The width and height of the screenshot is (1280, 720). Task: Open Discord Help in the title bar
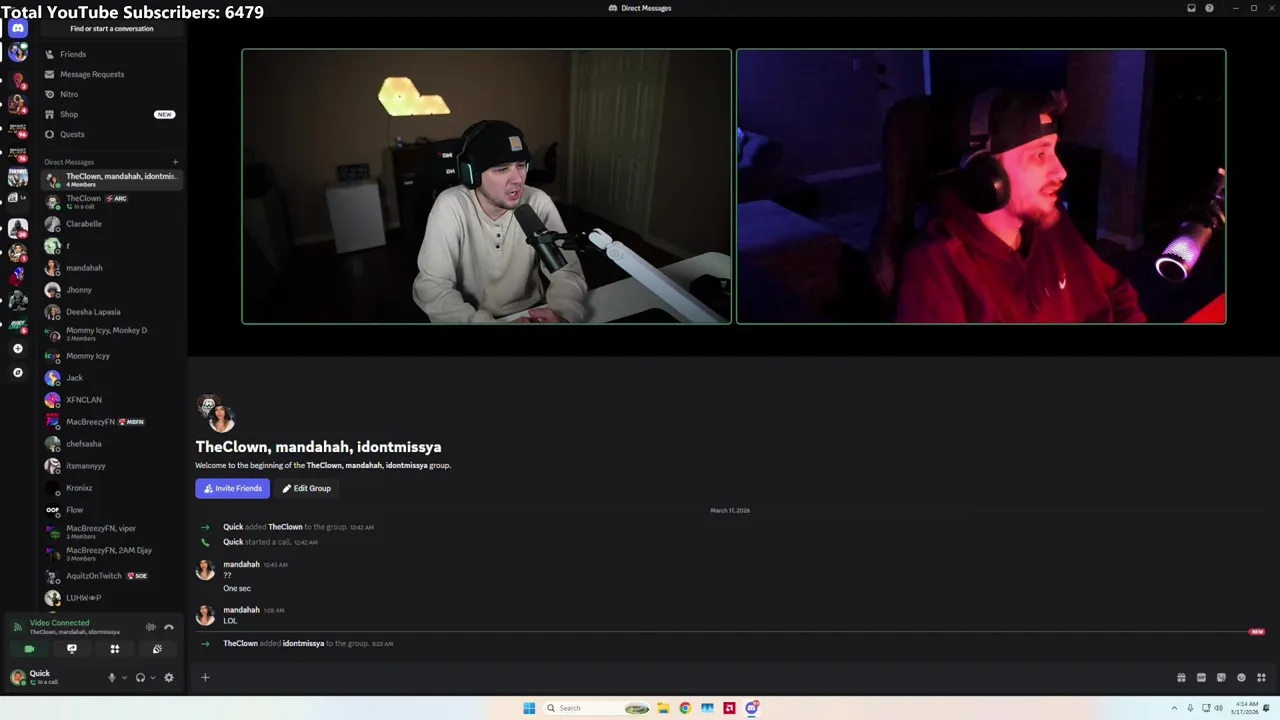click(x=1209, y=8)
